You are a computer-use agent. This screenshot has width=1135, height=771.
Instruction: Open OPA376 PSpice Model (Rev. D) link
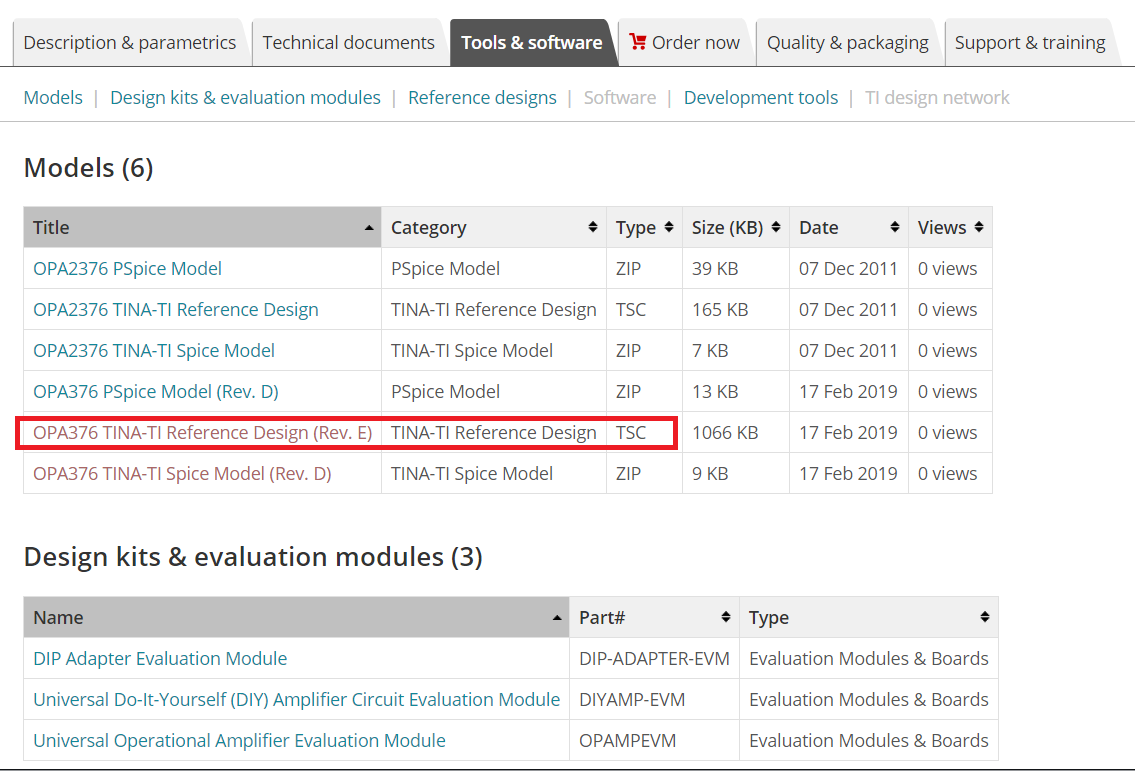click(x=156, y=392)
